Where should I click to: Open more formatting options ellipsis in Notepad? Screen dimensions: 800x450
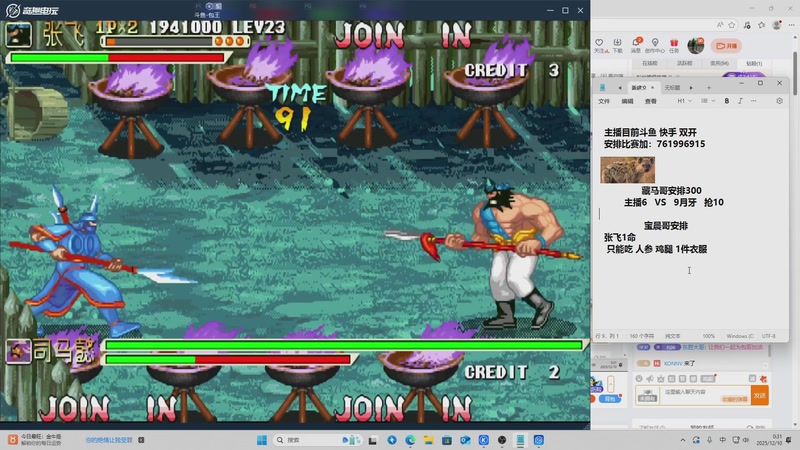pyautogui.click(x=754, y=101)
